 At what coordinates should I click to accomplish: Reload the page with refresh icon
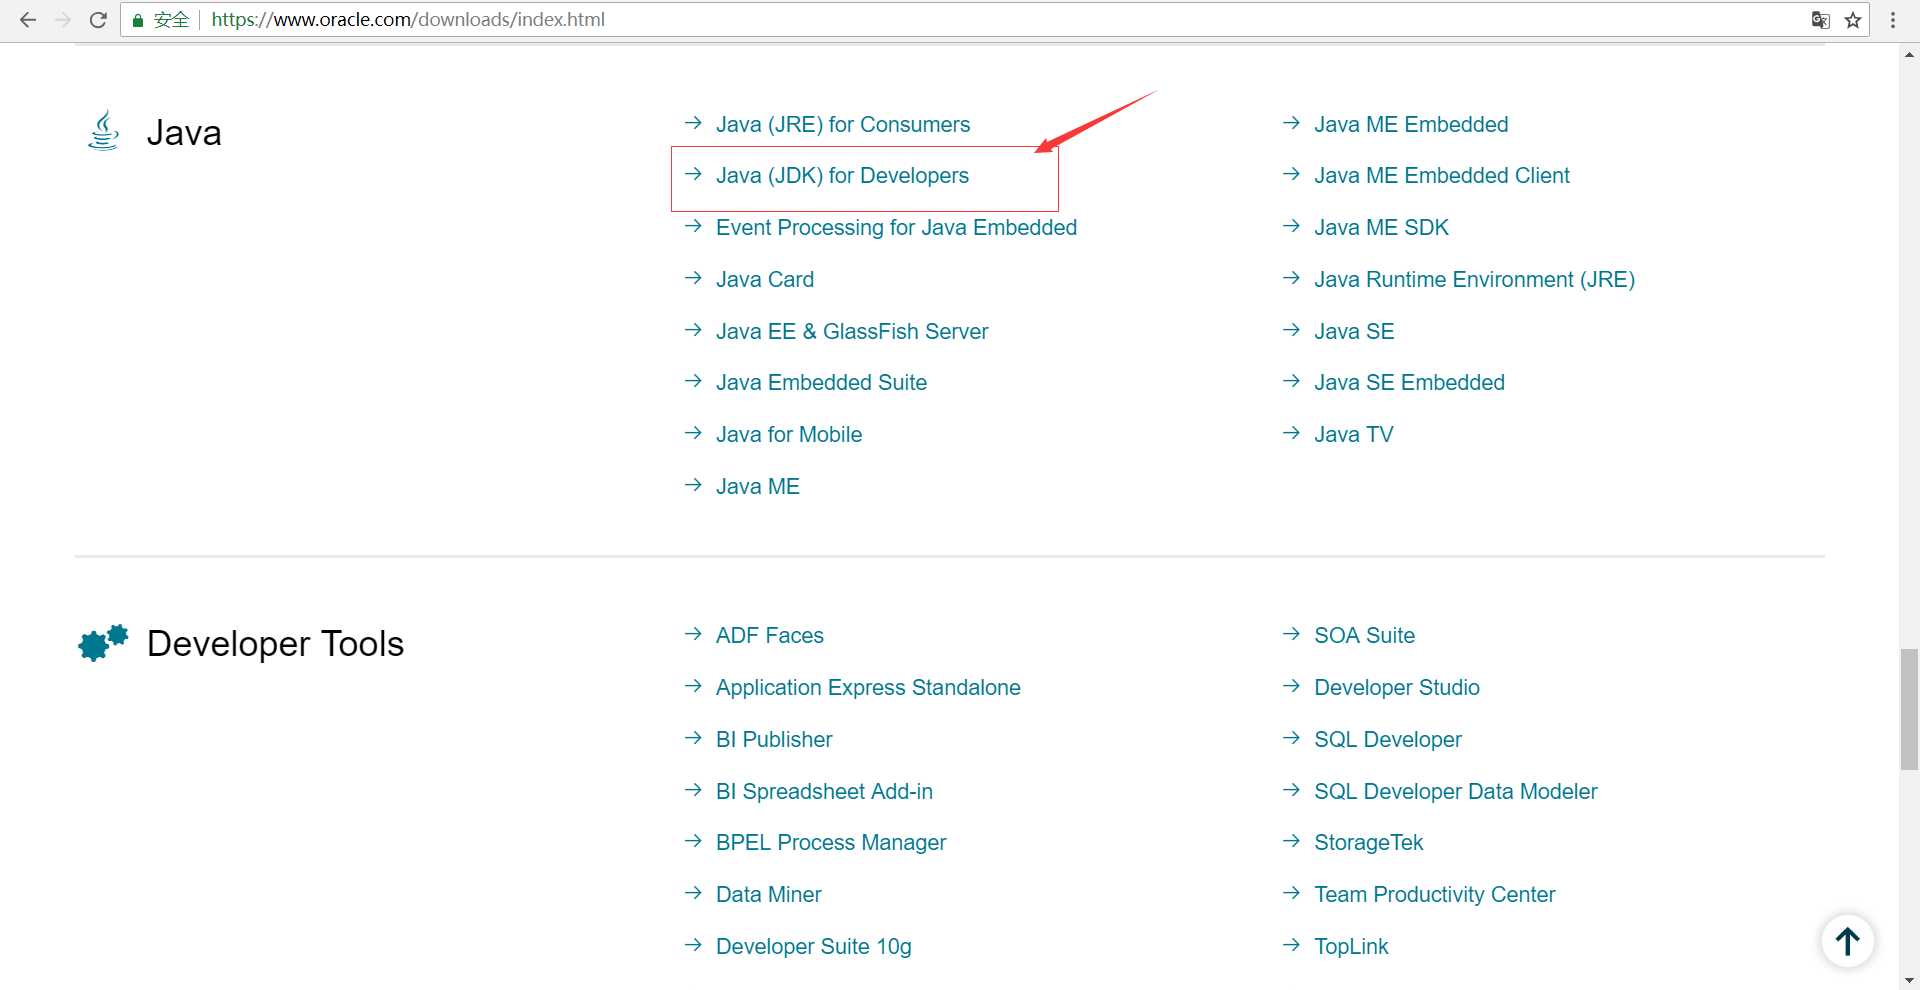point(98,20)
